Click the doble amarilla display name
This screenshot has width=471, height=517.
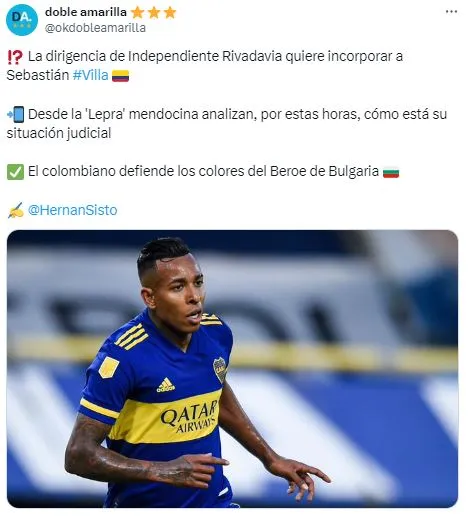pos(86,12)
